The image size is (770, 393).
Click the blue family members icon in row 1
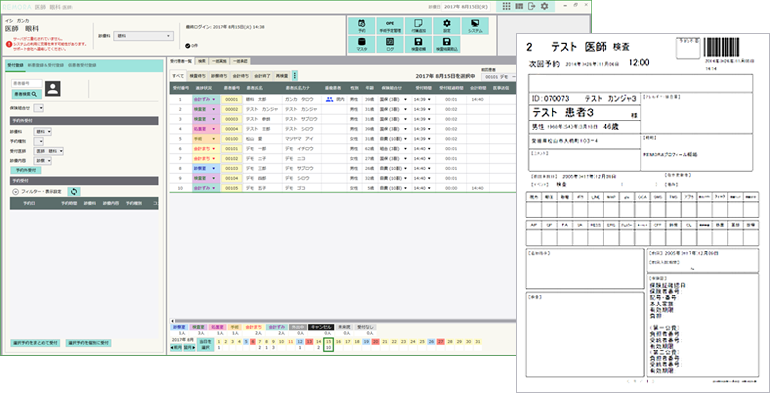tap(330, 99)
